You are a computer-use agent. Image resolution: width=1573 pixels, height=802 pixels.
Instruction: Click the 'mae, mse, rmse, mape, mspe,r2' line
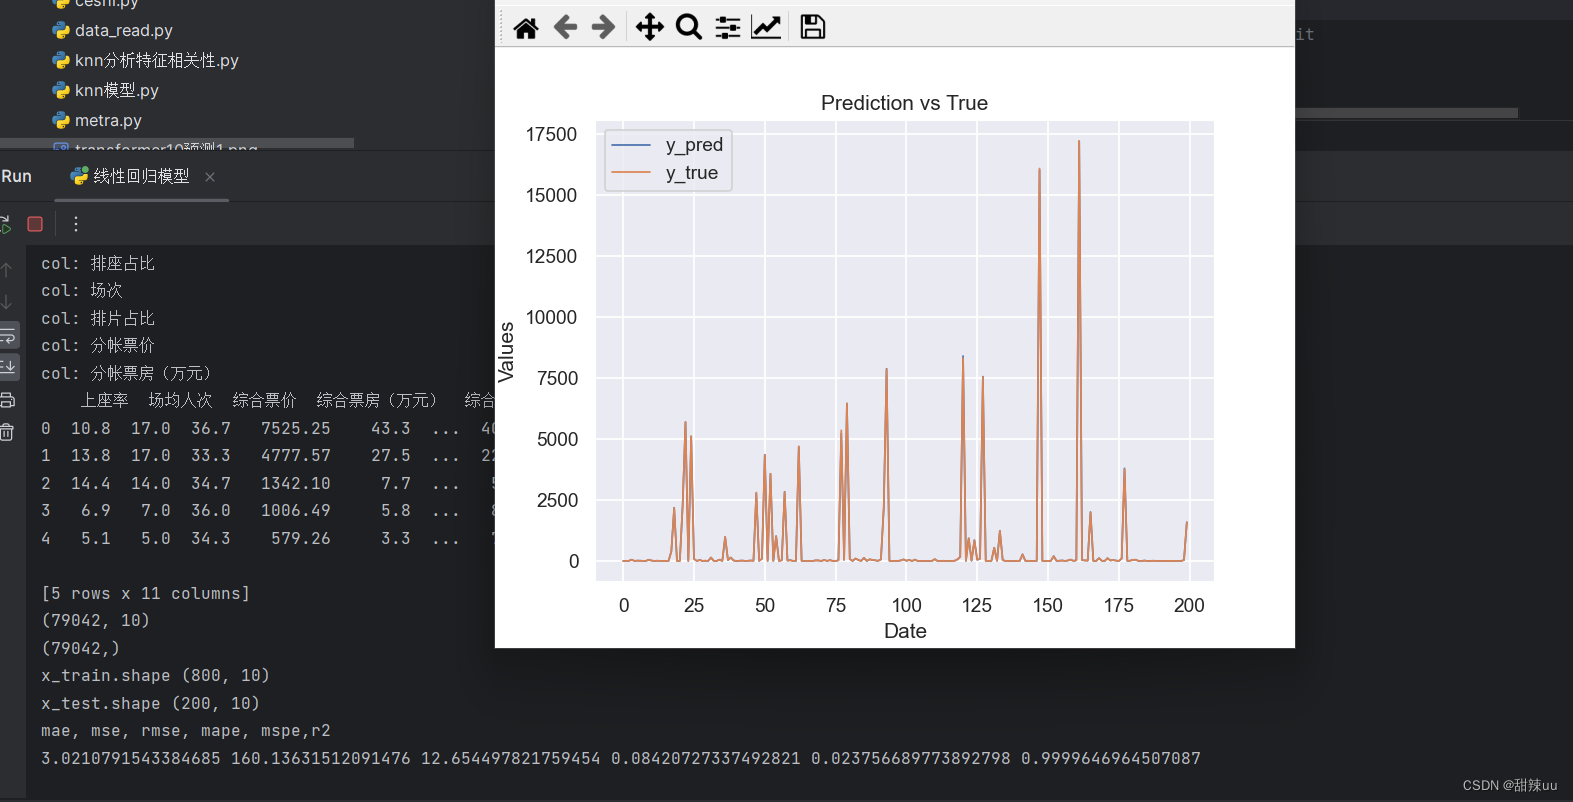tap(186, 731)
